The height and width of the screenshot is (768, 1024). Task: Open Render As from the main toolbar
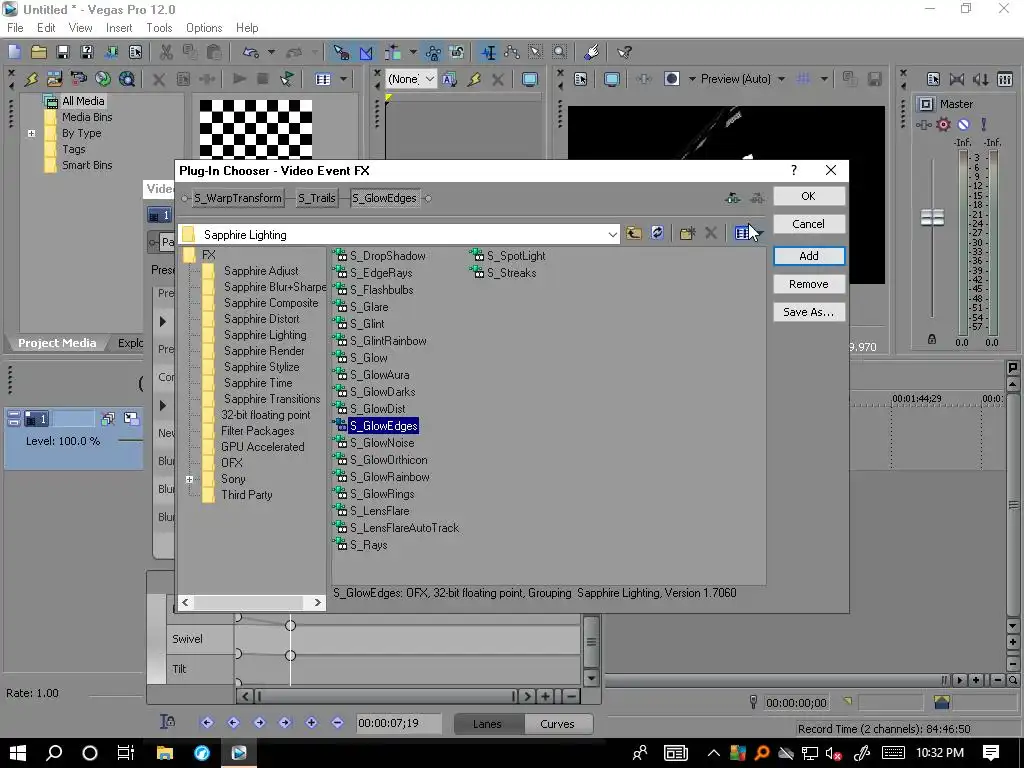tap(111, 52)
